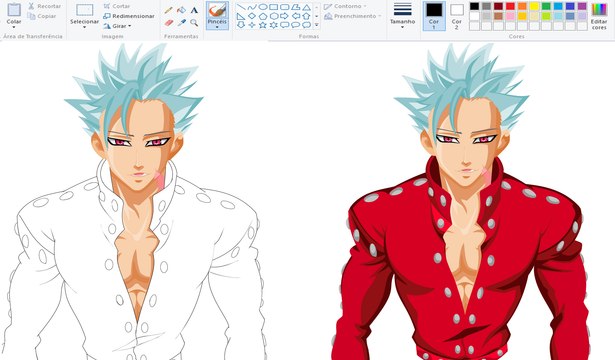
Task: Pick the green palette swatch
Action: point(546,6)
